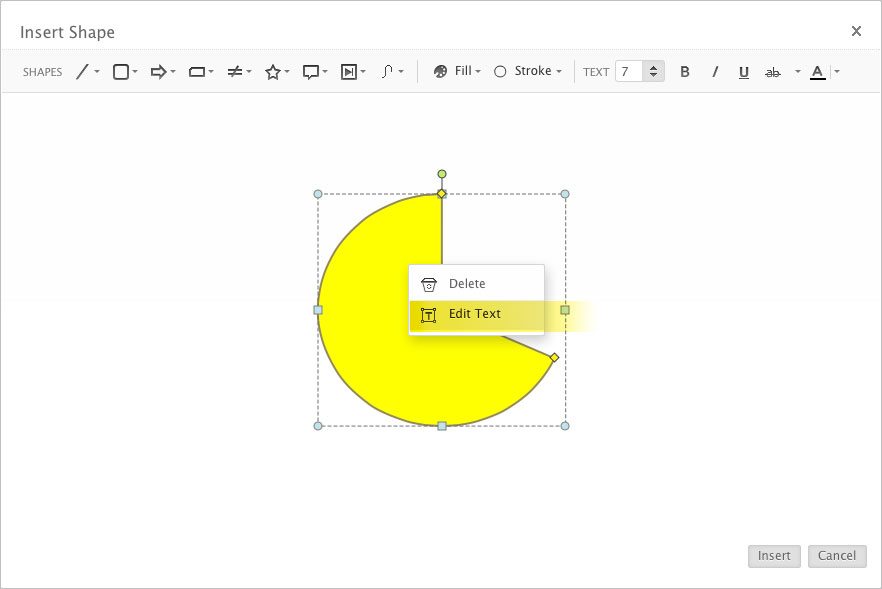Expand the text color dropdown arrow
The width and height of the screenshot is (882, 589).
[837, 72]
